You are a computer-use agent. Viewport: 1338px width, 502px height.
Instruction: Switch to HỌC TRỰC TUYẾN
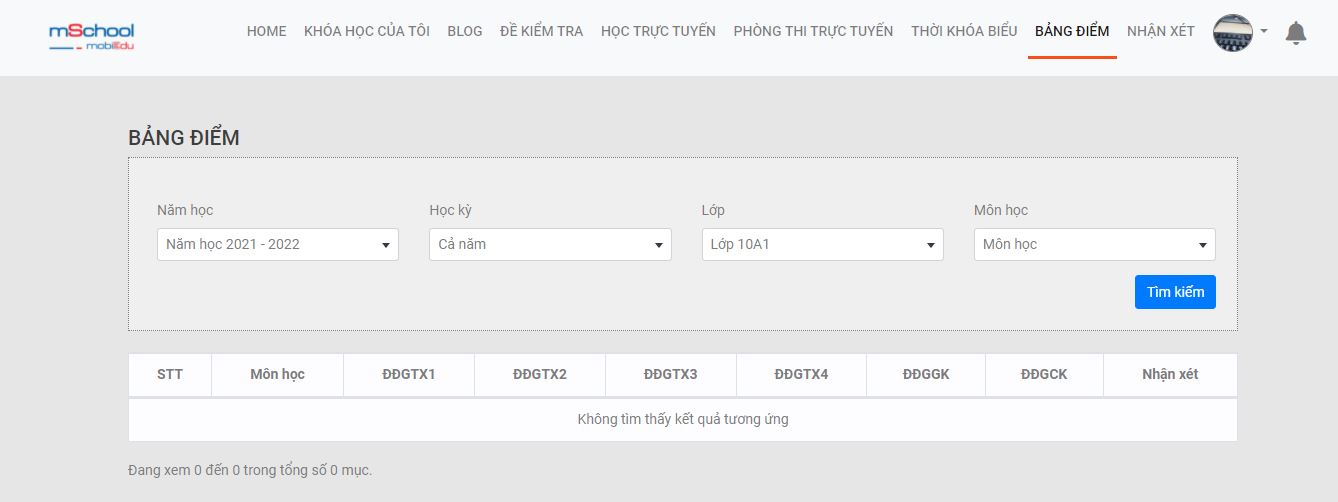tap(658, 31)
